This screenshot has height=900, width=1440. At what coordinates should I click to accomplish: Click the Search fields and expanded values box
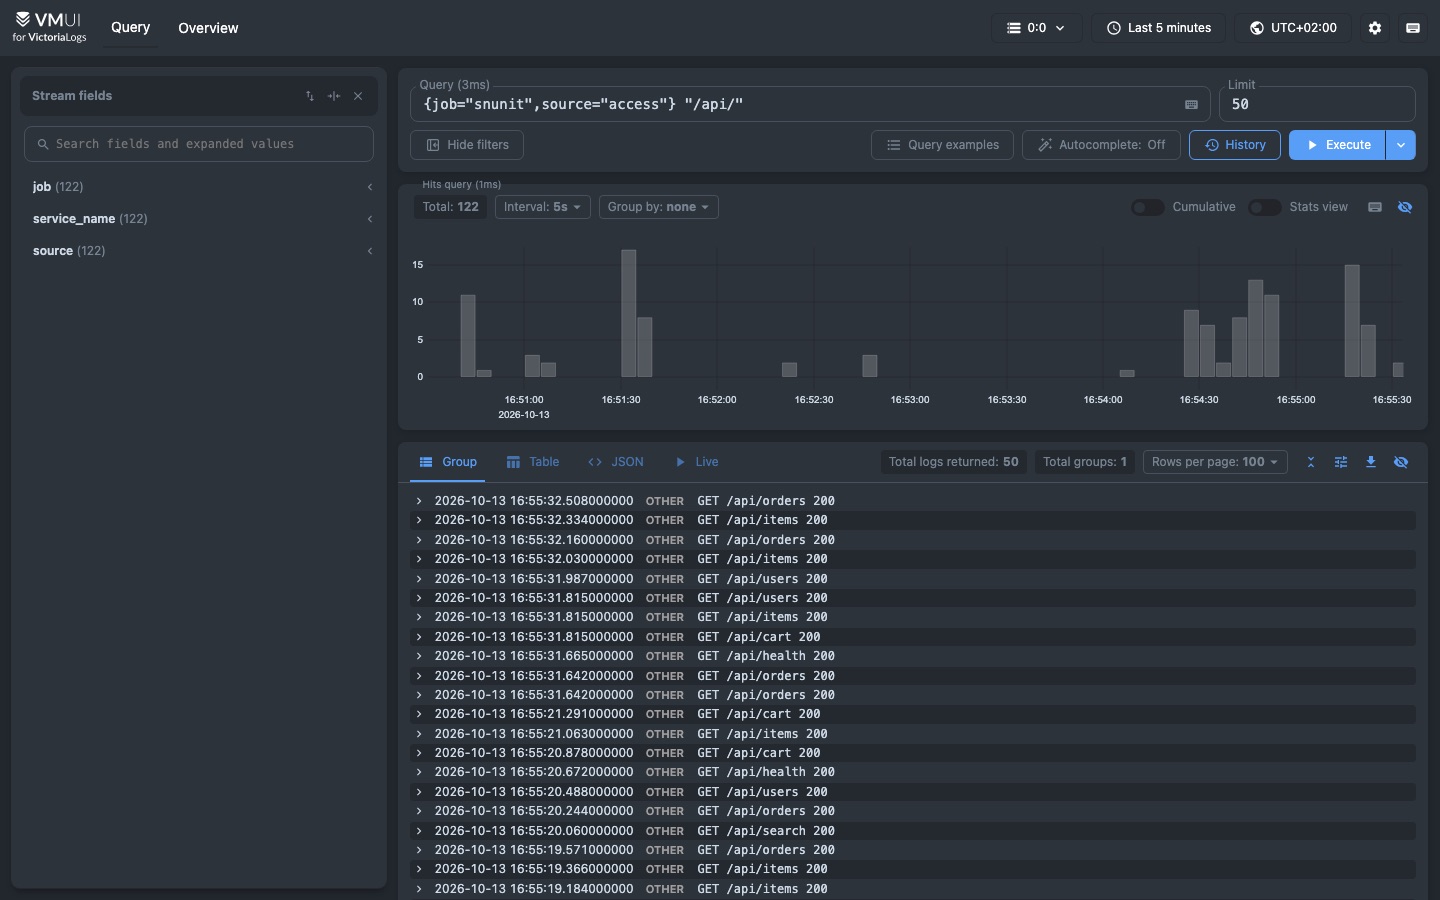click(x=199, y=144)
